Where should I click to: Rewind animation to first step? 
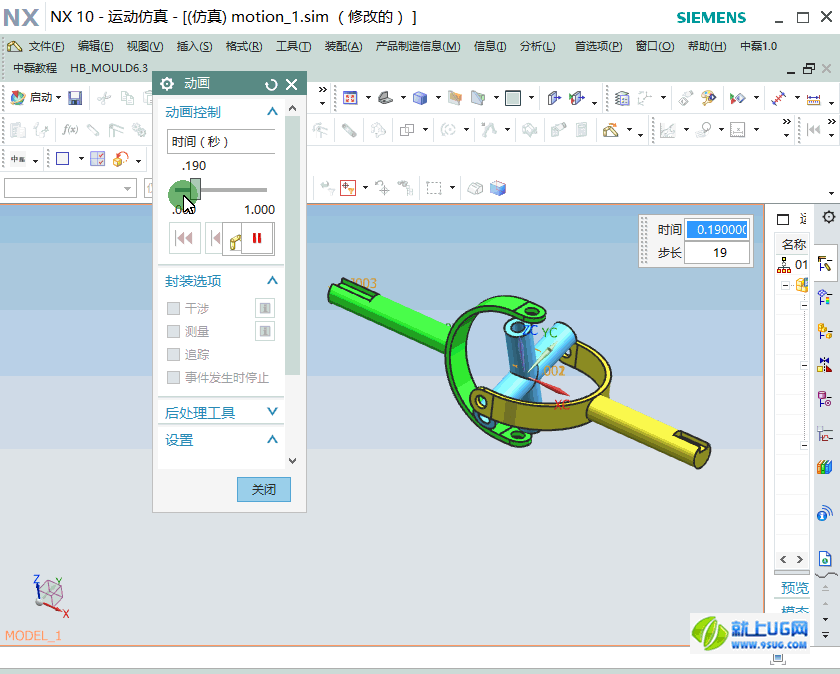point(185,238)
